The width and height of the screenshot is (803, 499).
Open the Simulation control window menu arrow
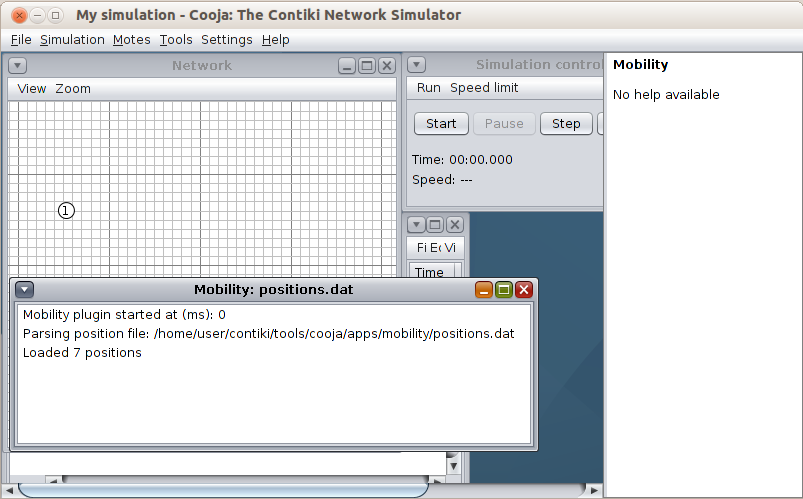point(417,66)
